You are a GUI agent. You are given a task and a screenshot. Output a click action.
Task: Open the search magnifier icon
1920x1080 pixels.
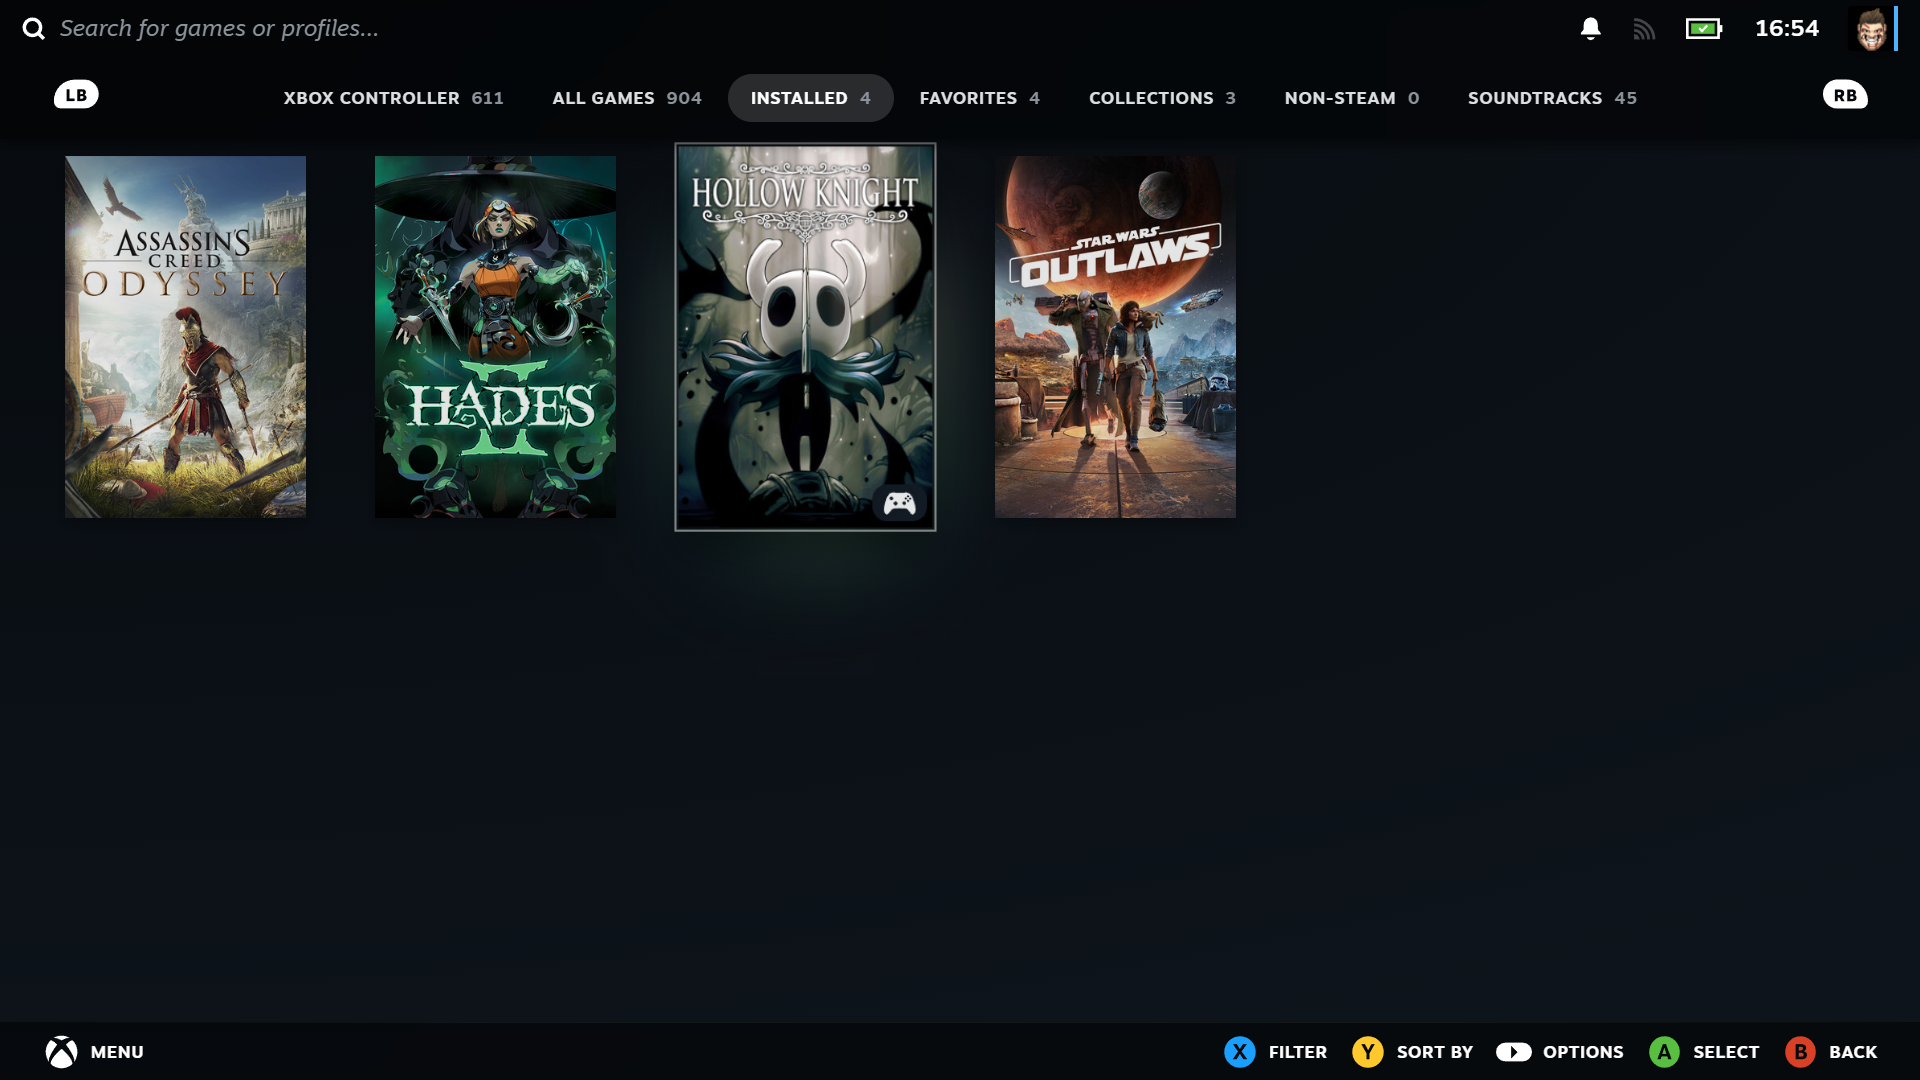point(36,28)
